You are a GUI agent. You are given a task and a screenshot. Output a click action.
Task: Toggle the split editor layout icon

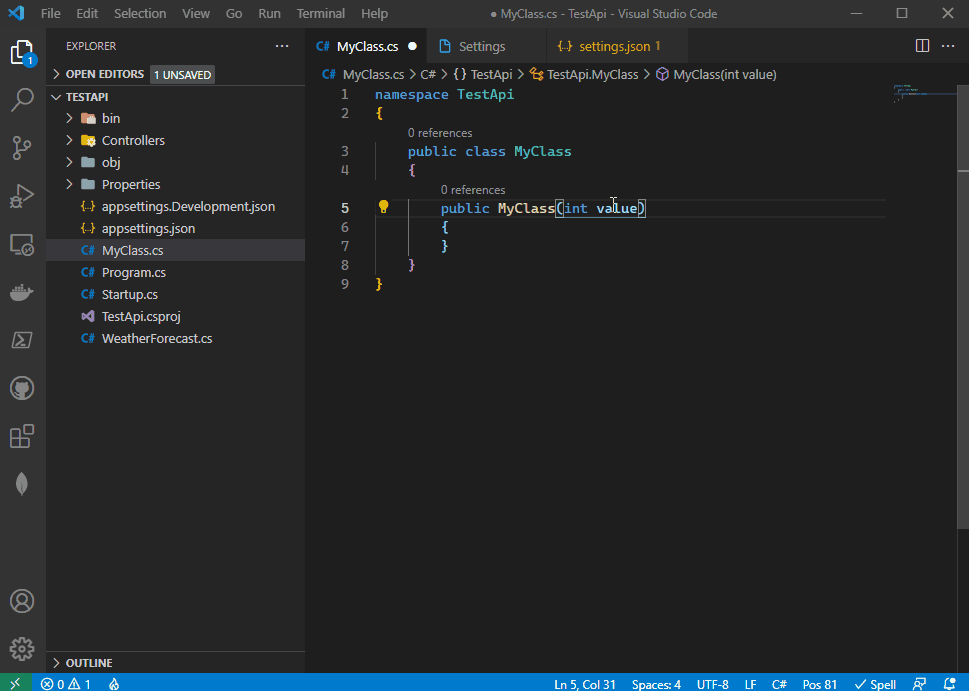[x=920, y=46]
